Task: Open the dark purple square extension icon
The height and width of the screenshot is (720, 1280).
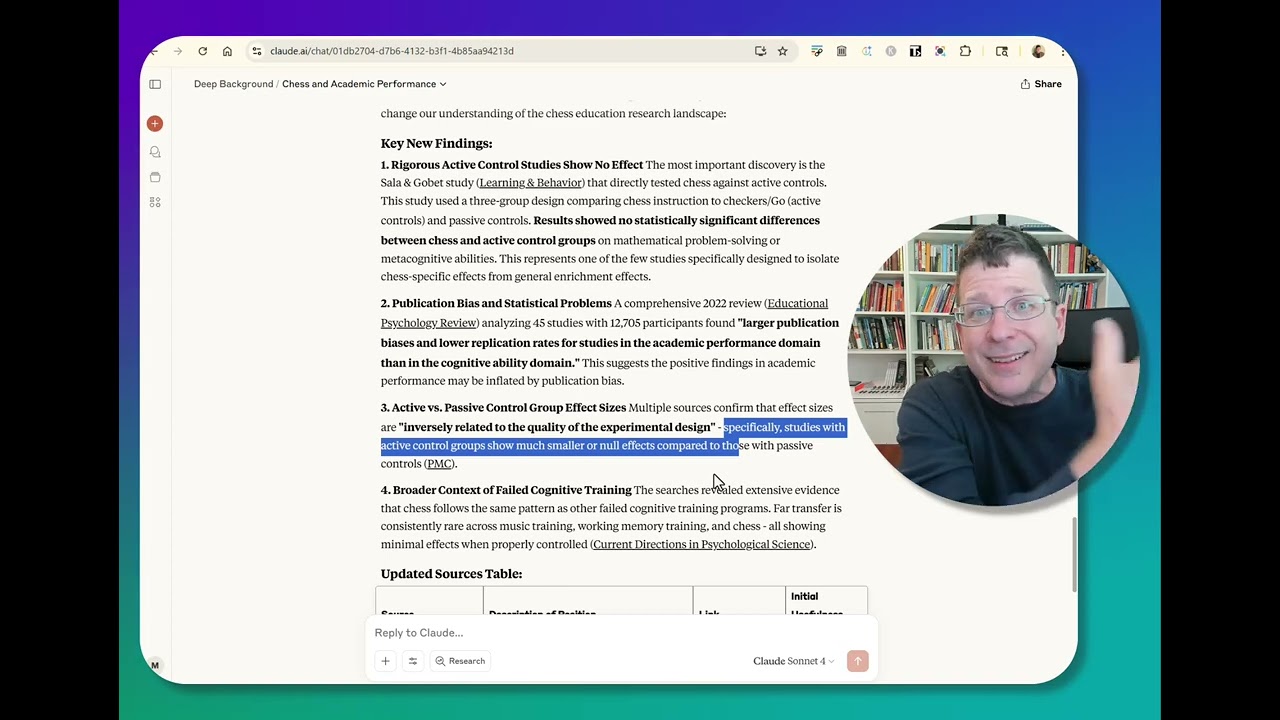Action: coord(940,51)
